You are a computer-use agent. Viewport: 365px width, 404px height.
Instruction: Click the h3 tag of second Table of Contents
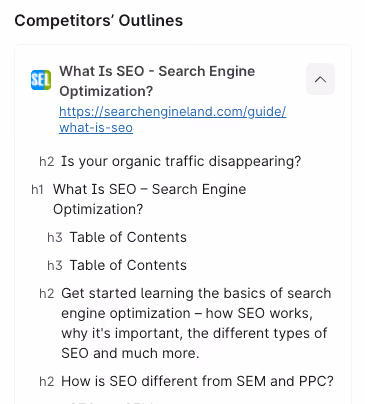55,265
